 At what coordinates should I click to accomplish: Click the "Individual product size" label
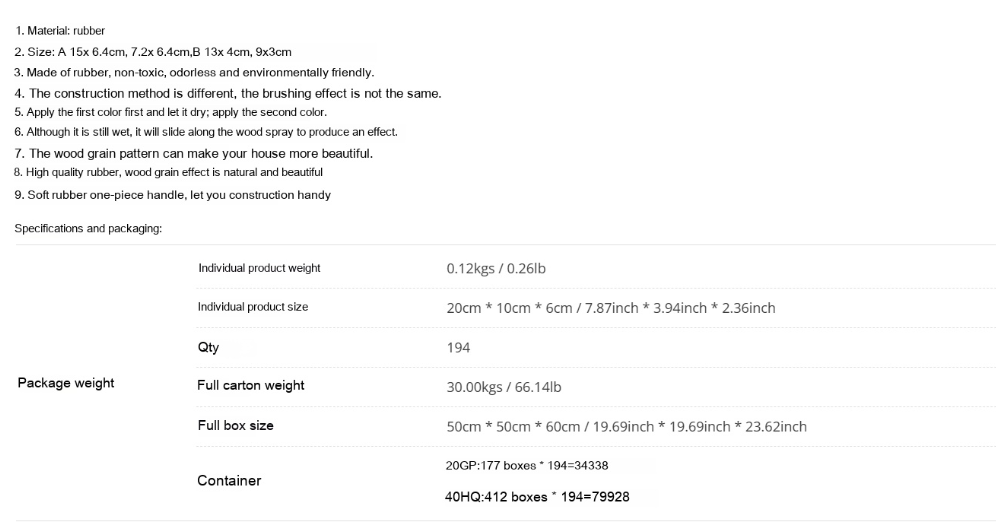(x=253, y=307)
